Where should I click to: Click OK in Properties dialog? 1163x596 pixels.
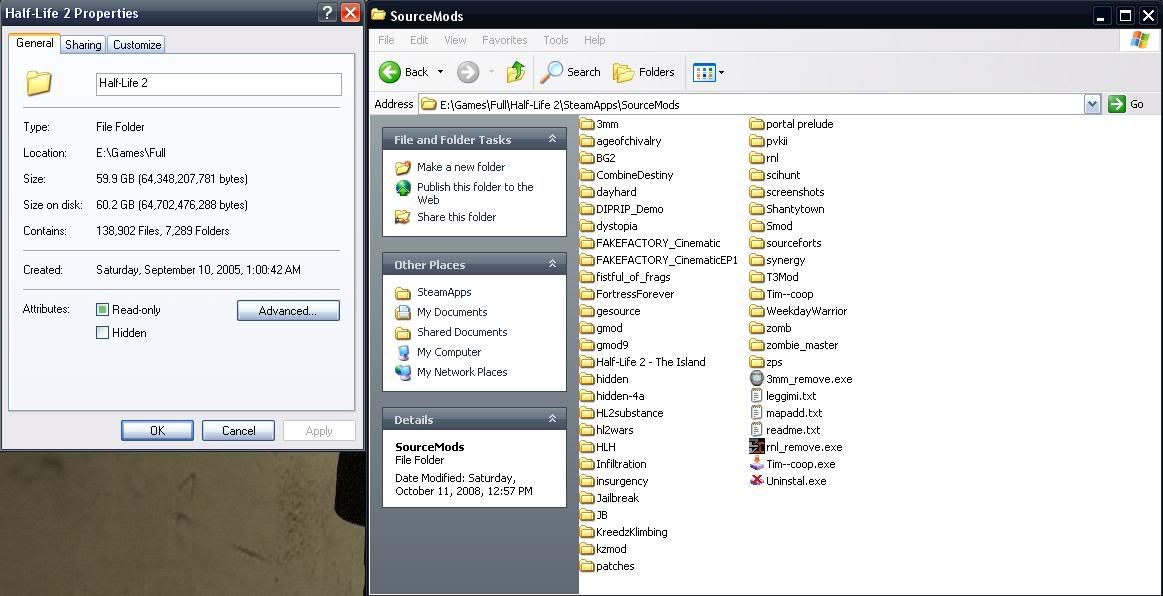coord(157,431)
